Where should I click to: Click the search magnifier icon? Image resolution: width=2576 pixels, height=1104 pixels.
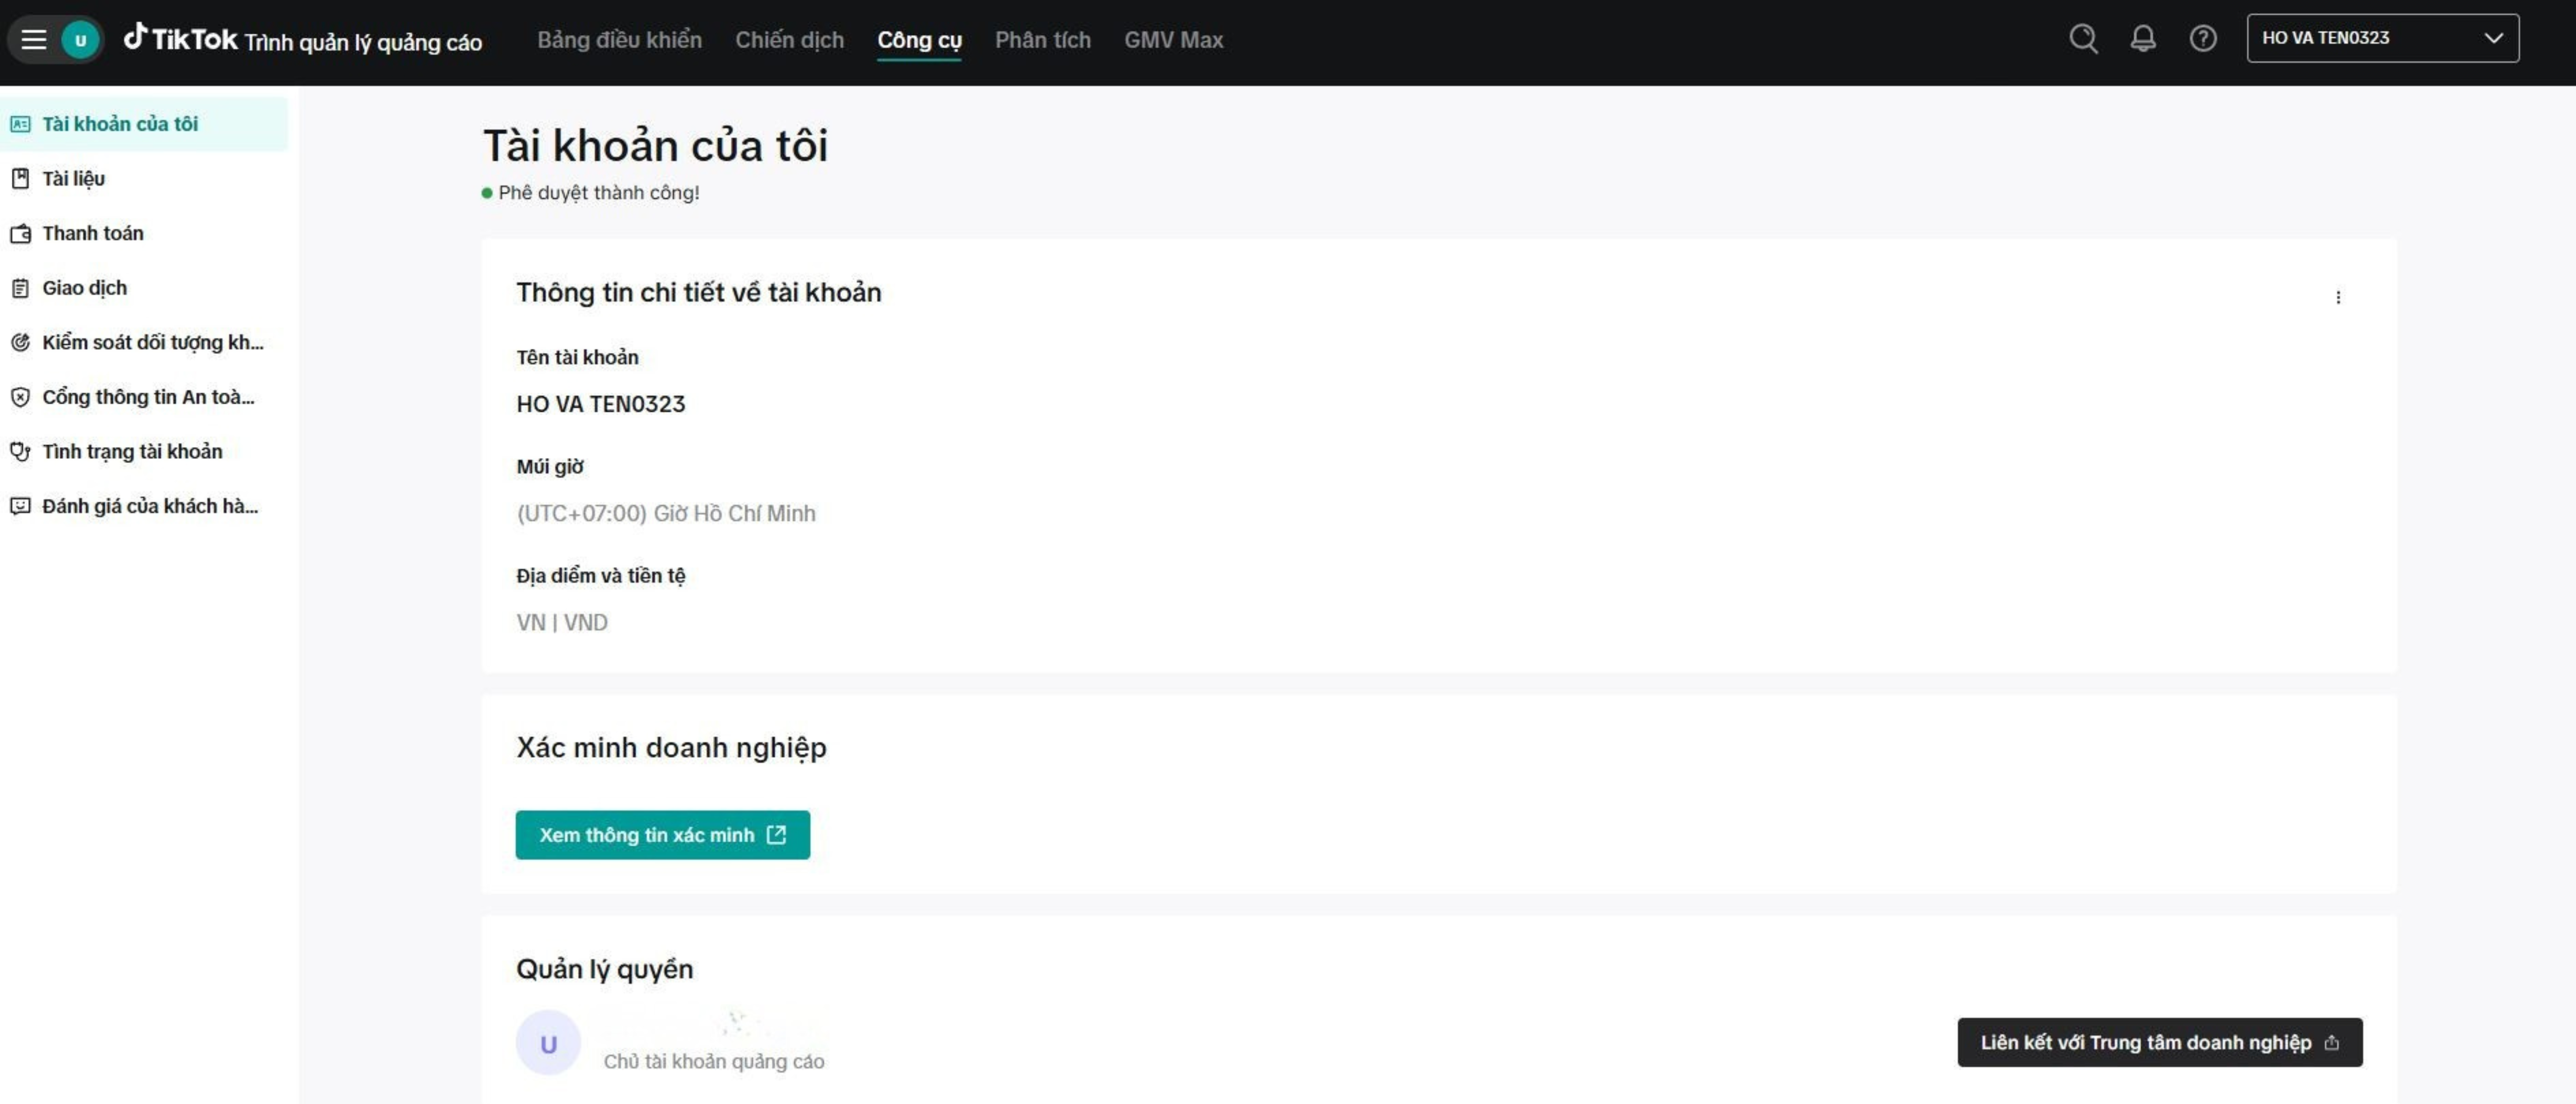pyautogui.click(x=2083, y=39)
